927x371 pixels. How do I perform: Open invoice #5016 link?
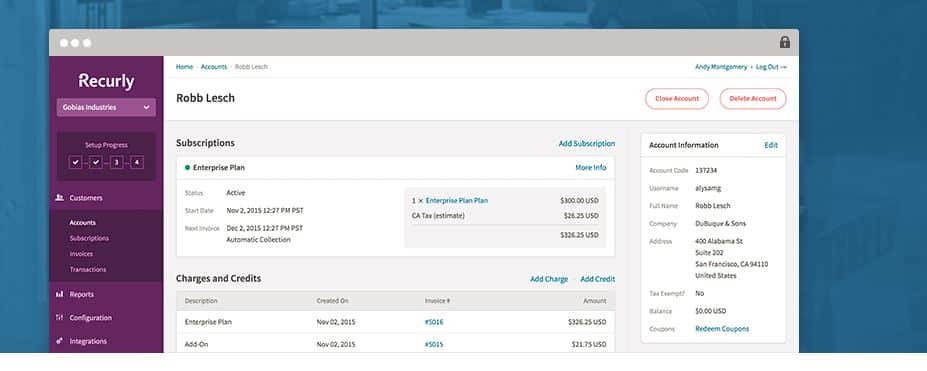coord(434,323)
